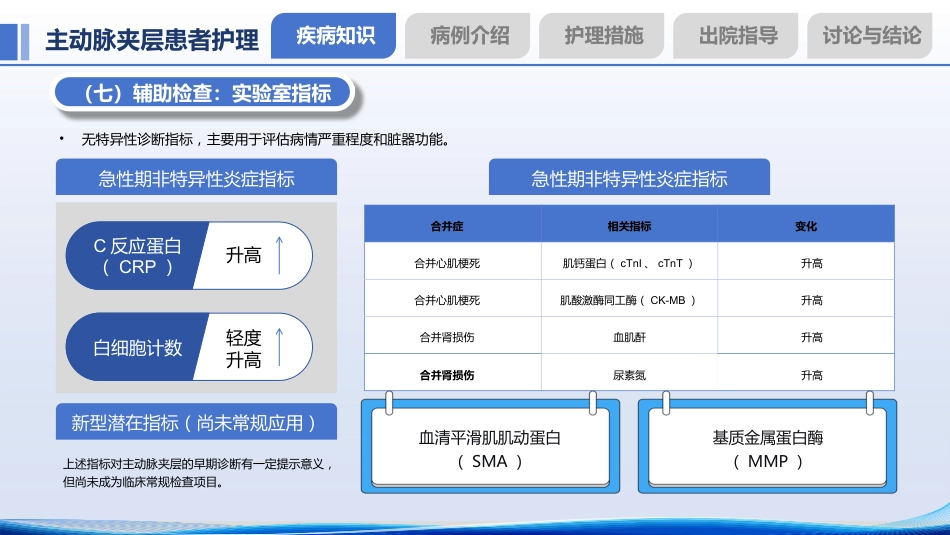Click the up arrow beside CRP 升高
The width and height of the screenshot is (950, 535).
coord(279,255)
